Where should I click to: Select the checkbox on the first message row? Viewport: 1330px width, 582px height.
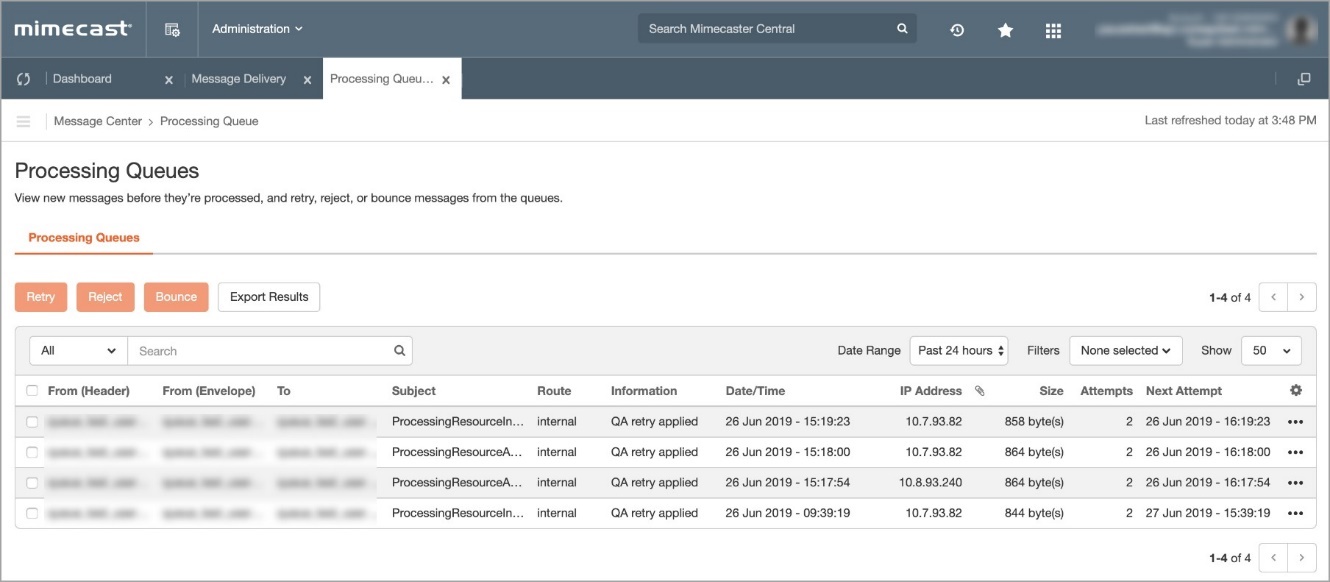pos(31,421)
